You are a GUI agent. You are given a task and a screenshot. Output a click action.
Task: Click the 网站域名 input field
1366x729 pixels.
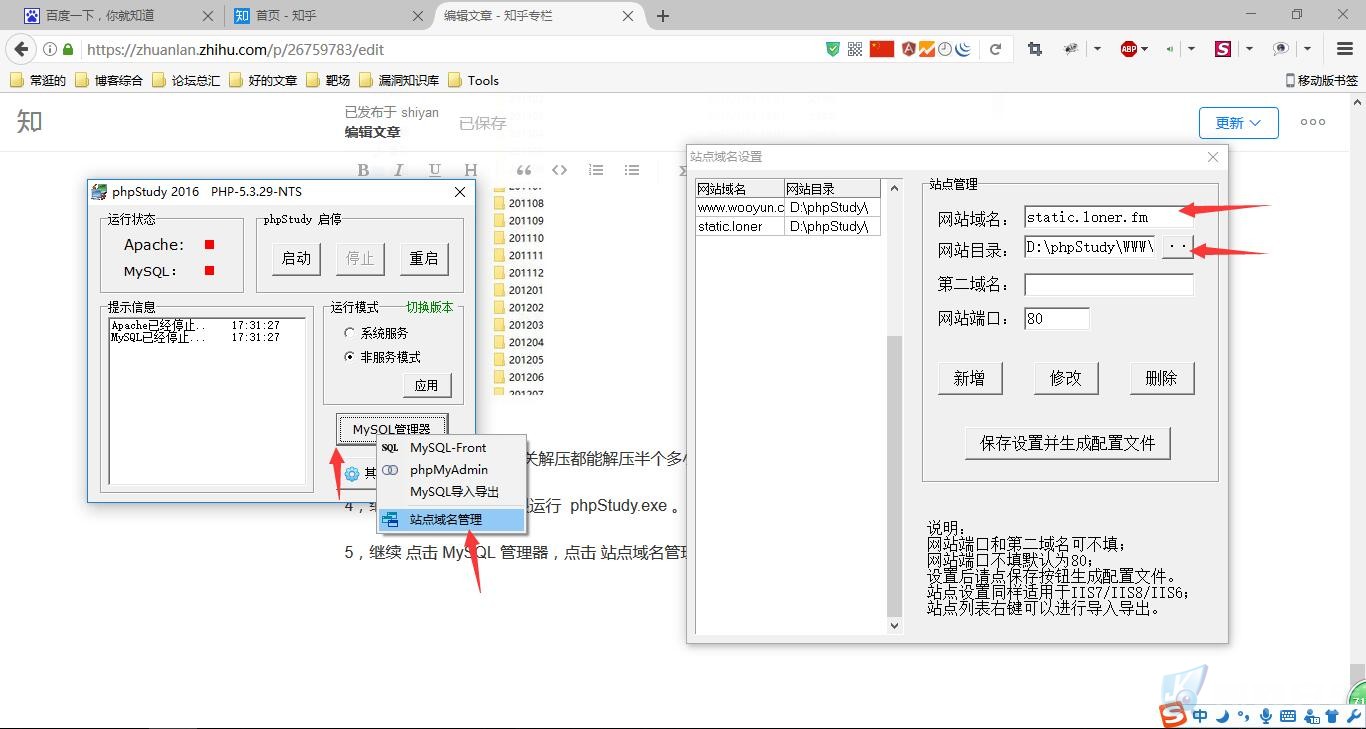coord(1109,217)
